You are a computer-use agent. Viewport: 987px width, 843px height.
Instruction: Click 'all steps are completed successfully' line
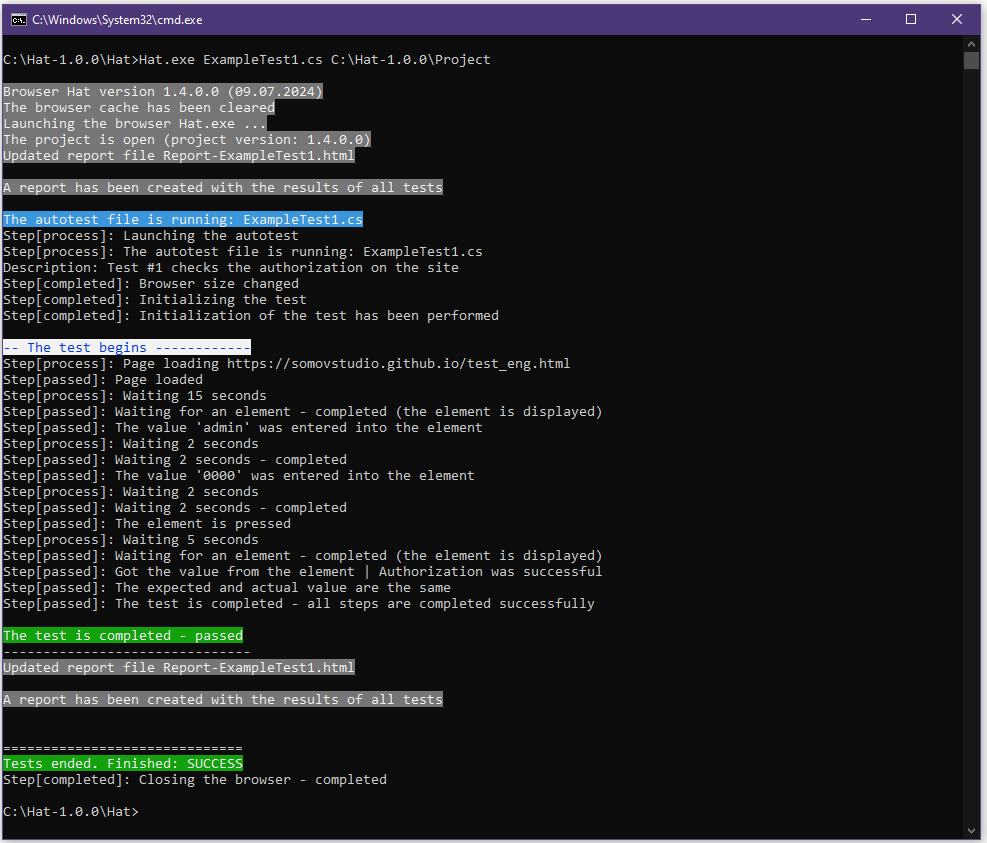[x=299, y=604]
